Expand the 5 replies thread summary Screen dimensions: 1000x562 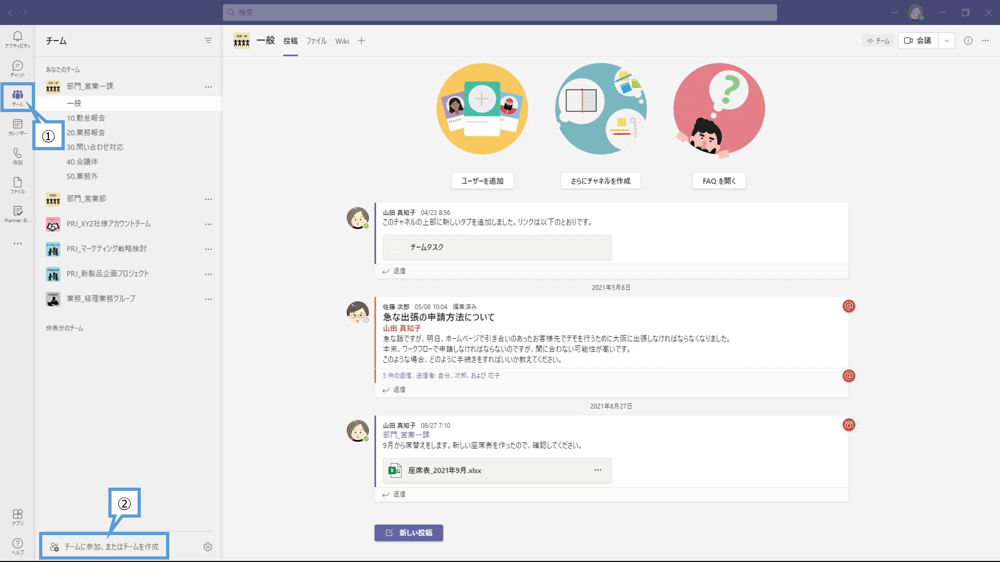[441, 376]
